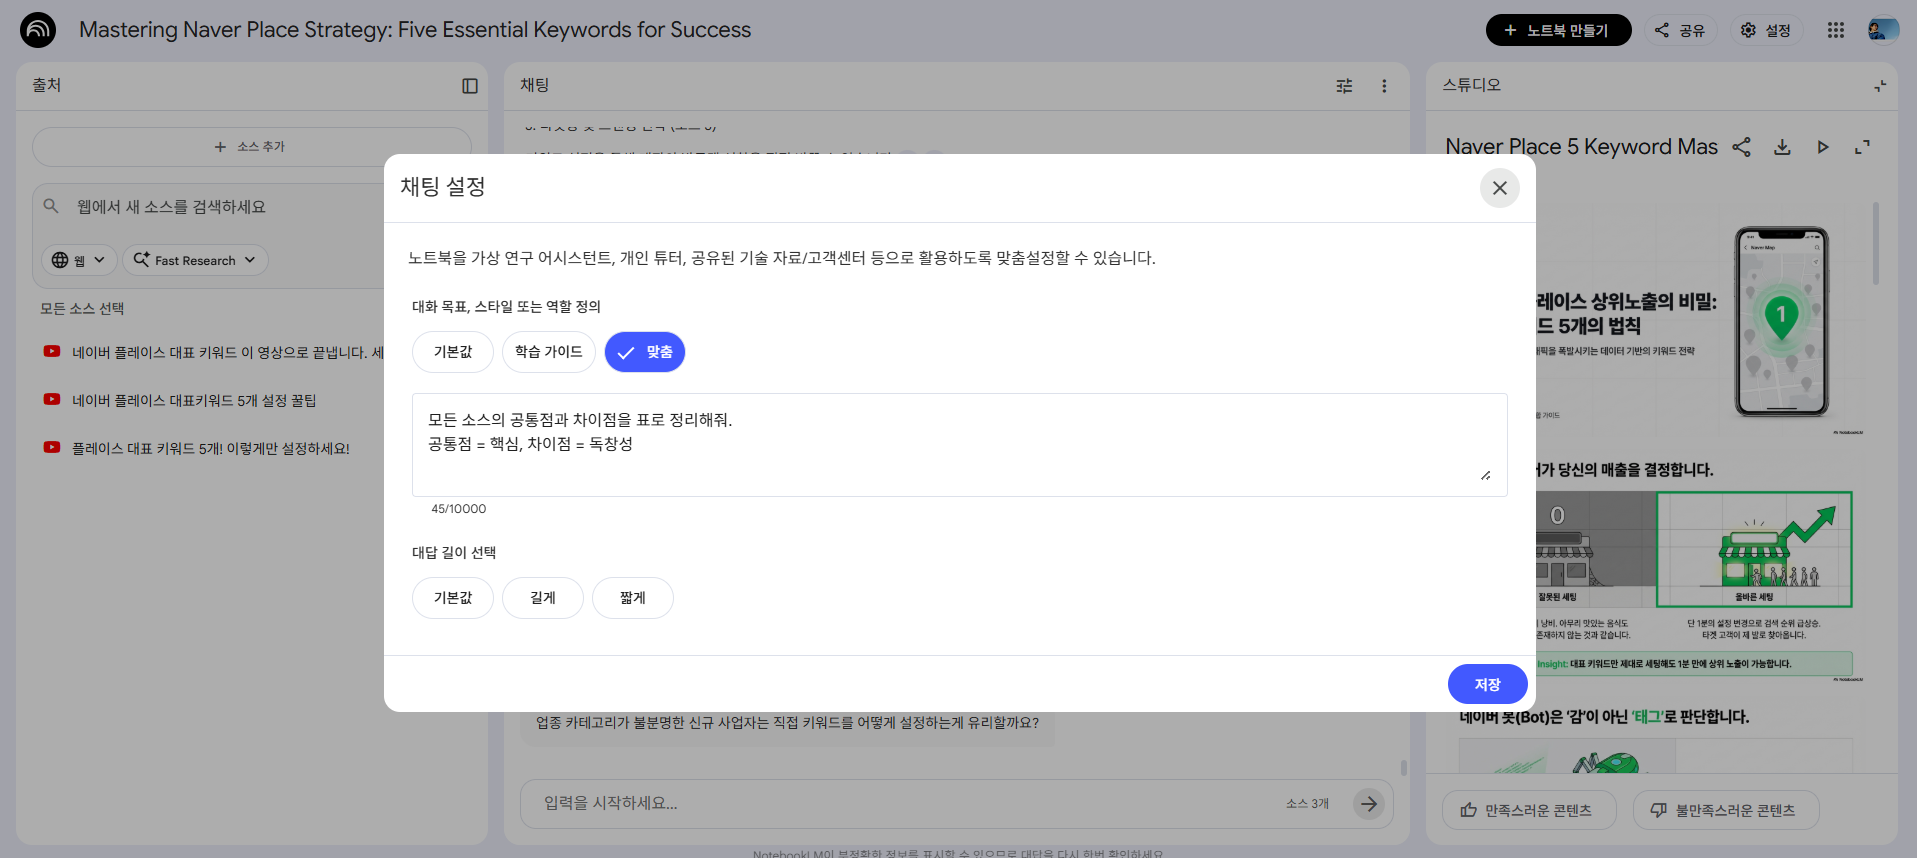The width and height of the screenshot is (1917, 858).
Task: Select 기본값 response length option
Action: 453,598
